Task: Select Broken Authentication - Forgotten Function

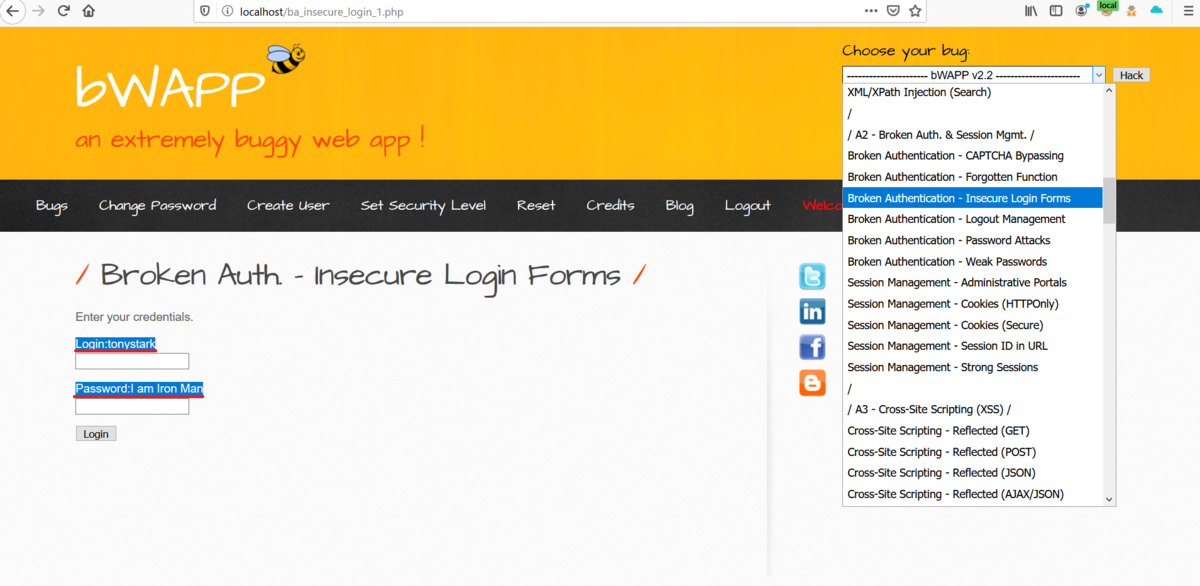Action: [973, 177]
